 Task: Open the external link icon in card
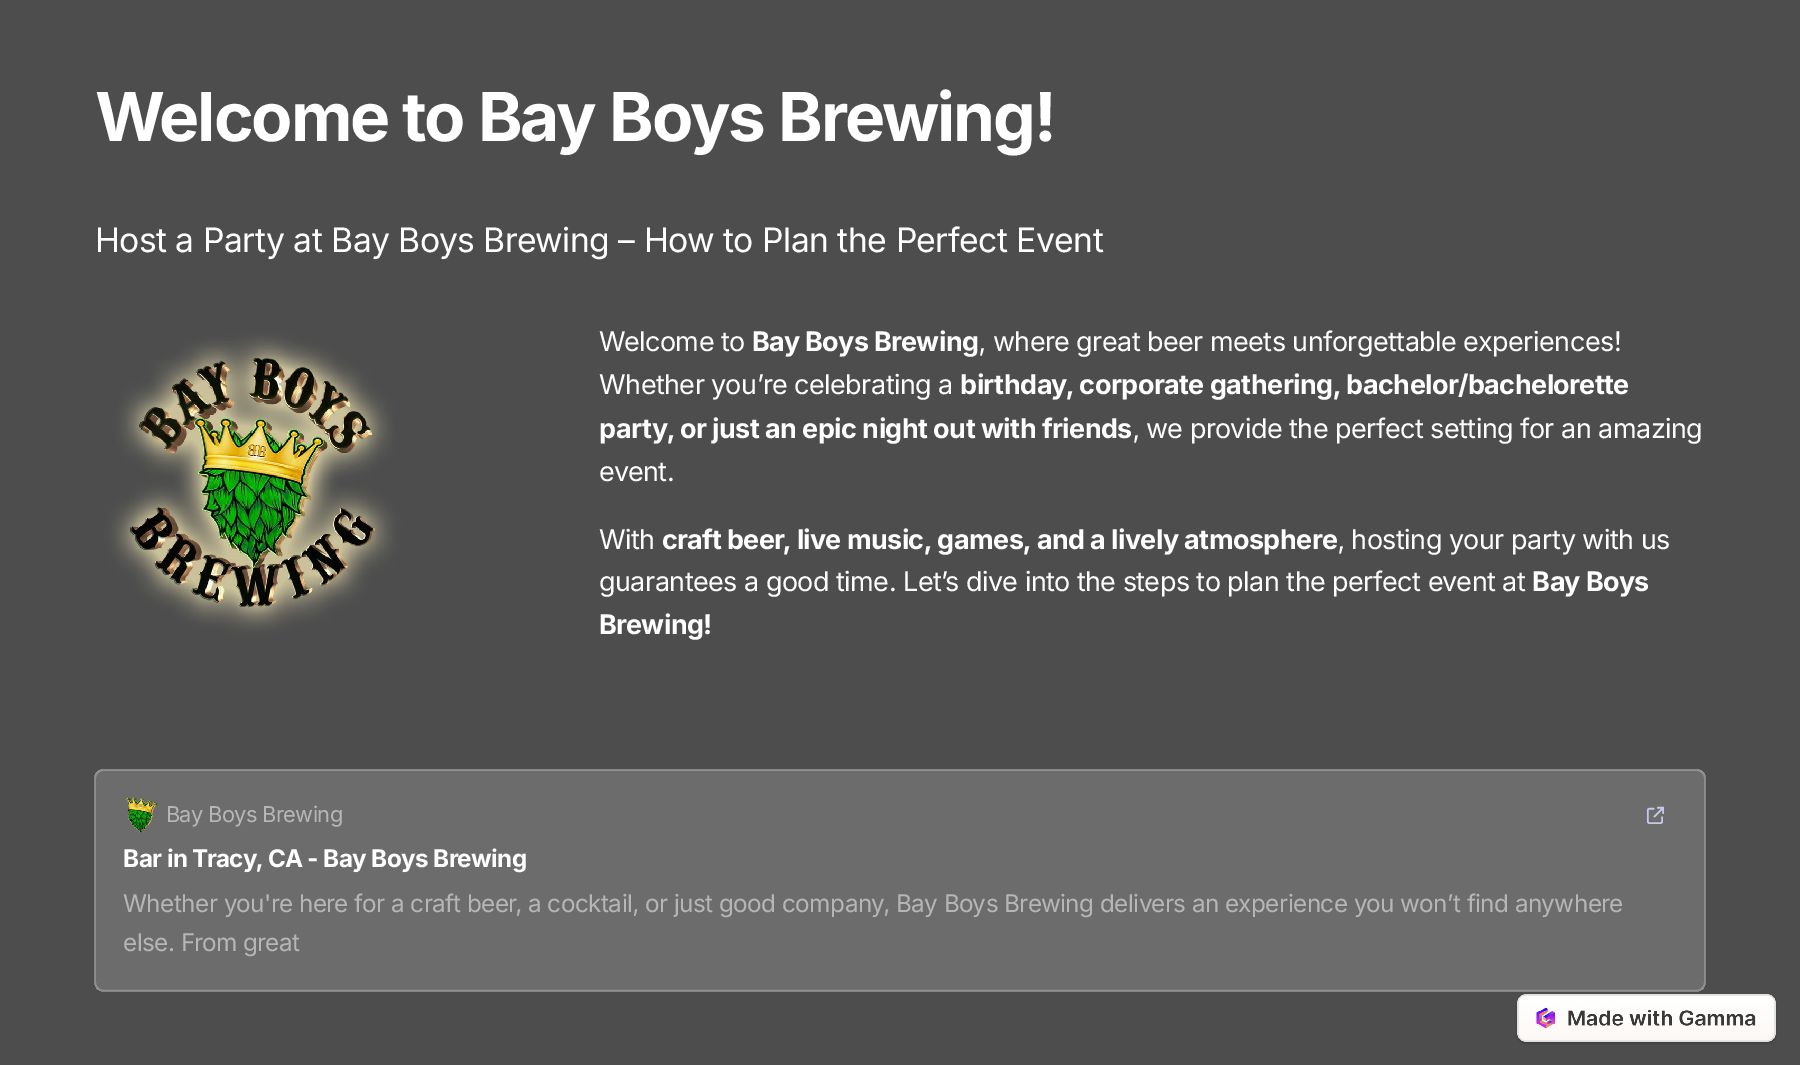pos(1655,815)
